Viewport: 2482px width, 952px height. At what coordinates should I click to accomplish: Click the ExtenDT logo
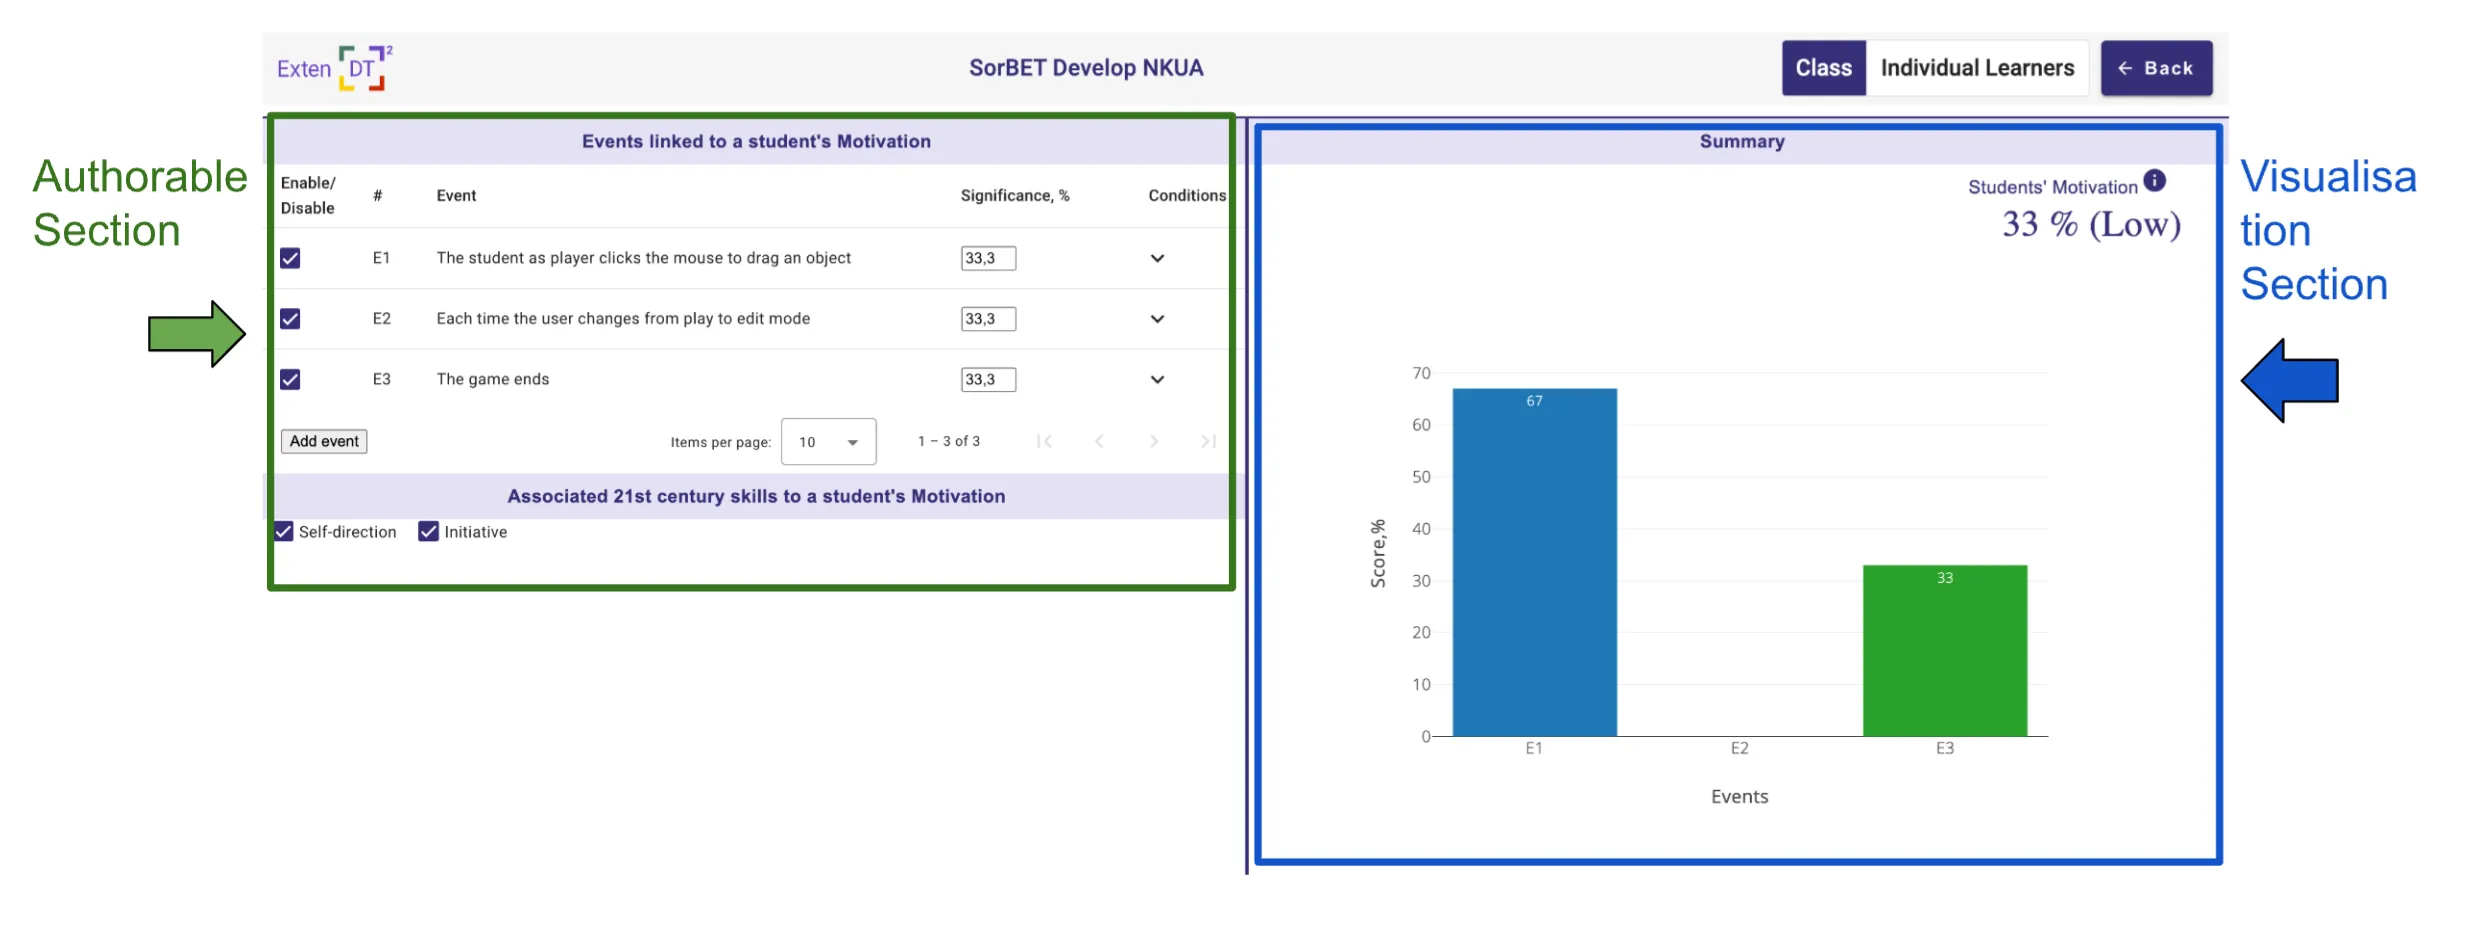click(334, 68)
